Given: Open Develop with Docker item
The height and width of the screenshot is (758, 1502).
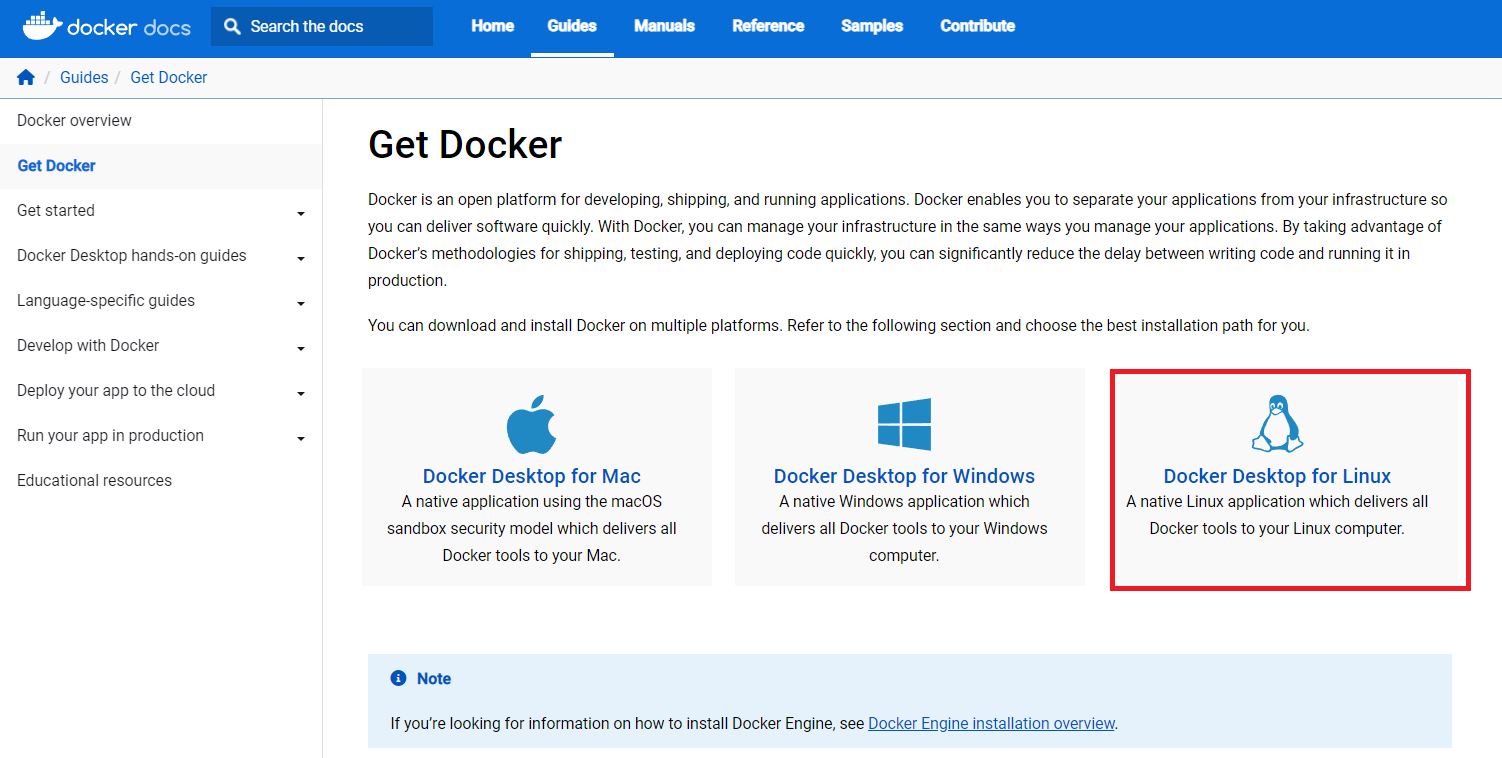Looking at the screenshot, I should pyautogui.click(x=88, y=346).
